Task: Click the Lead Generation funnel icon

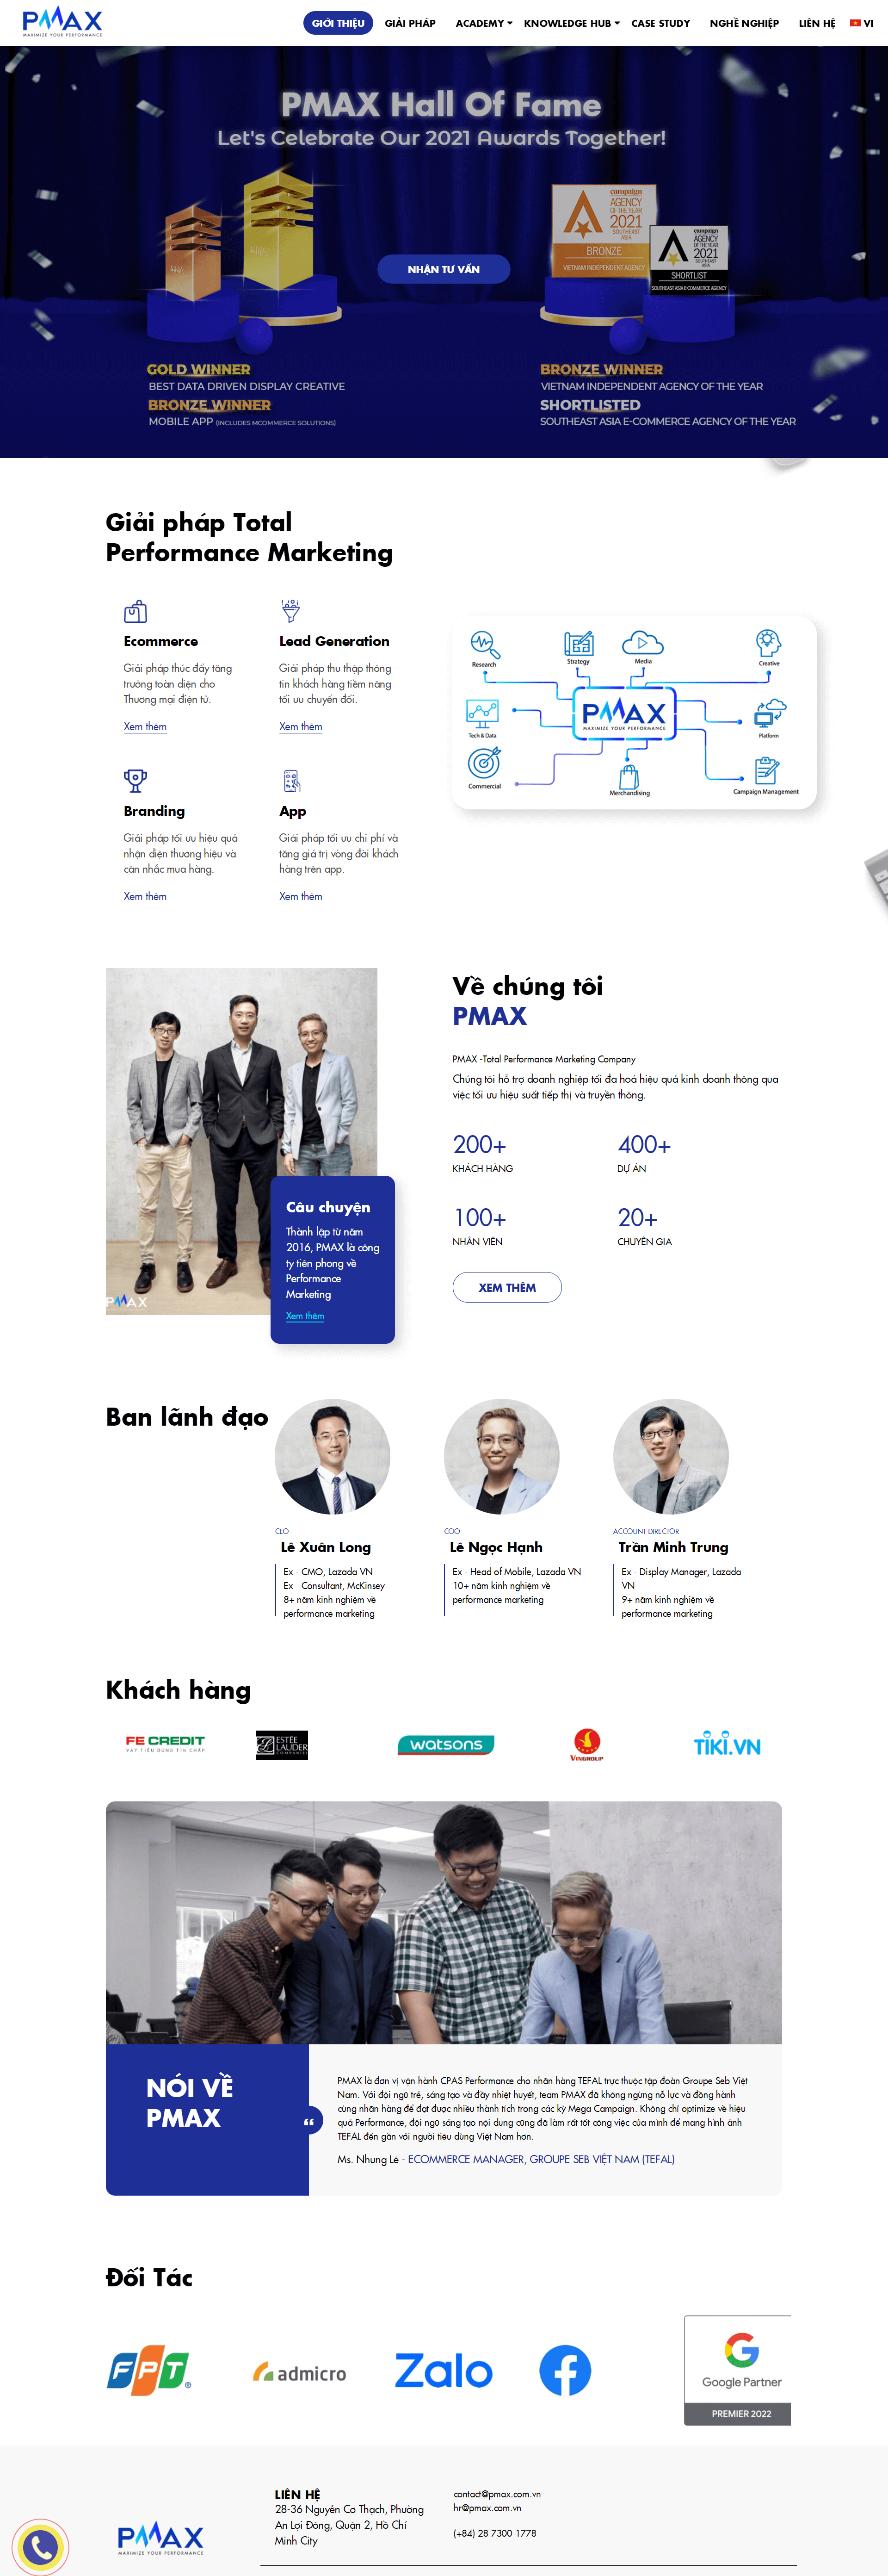Action: 290,610
